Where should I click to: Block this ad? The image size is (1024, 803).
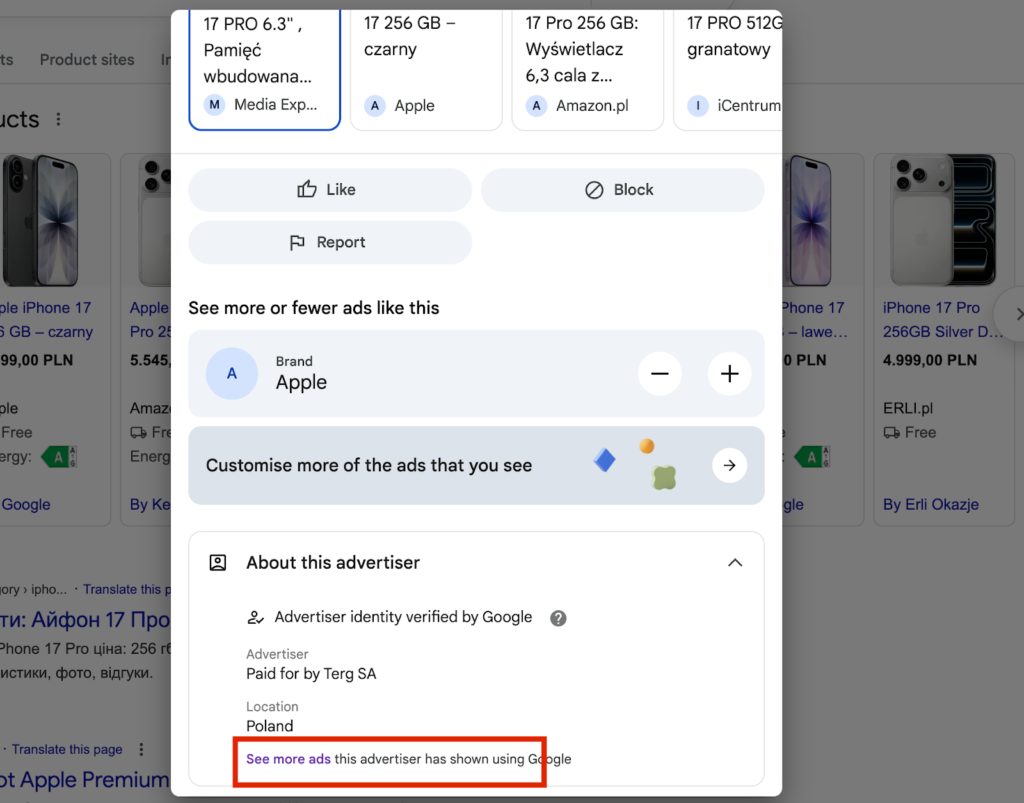[622, 190]
